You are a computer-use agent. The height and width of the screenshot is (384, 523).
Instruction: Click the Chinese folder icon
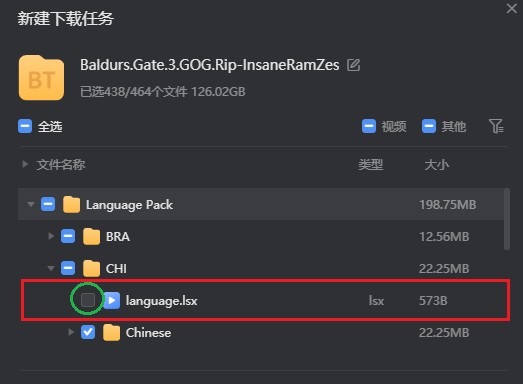(x=111, y=333)
